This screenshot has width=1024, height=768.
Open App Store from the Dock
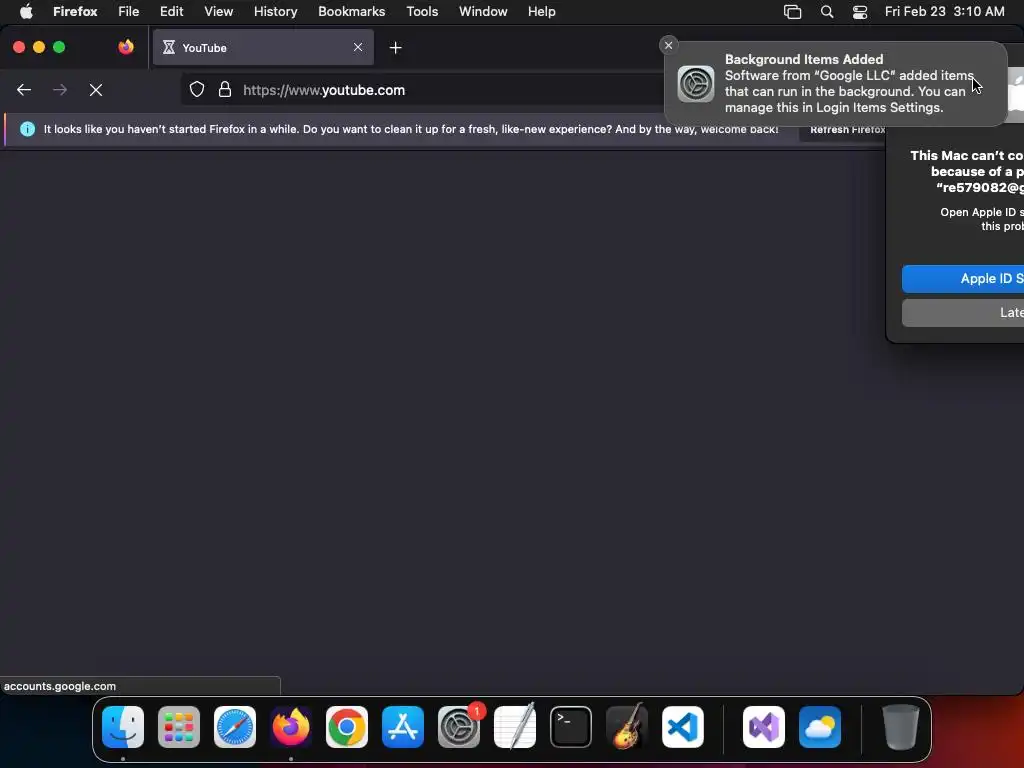[403, 727]
